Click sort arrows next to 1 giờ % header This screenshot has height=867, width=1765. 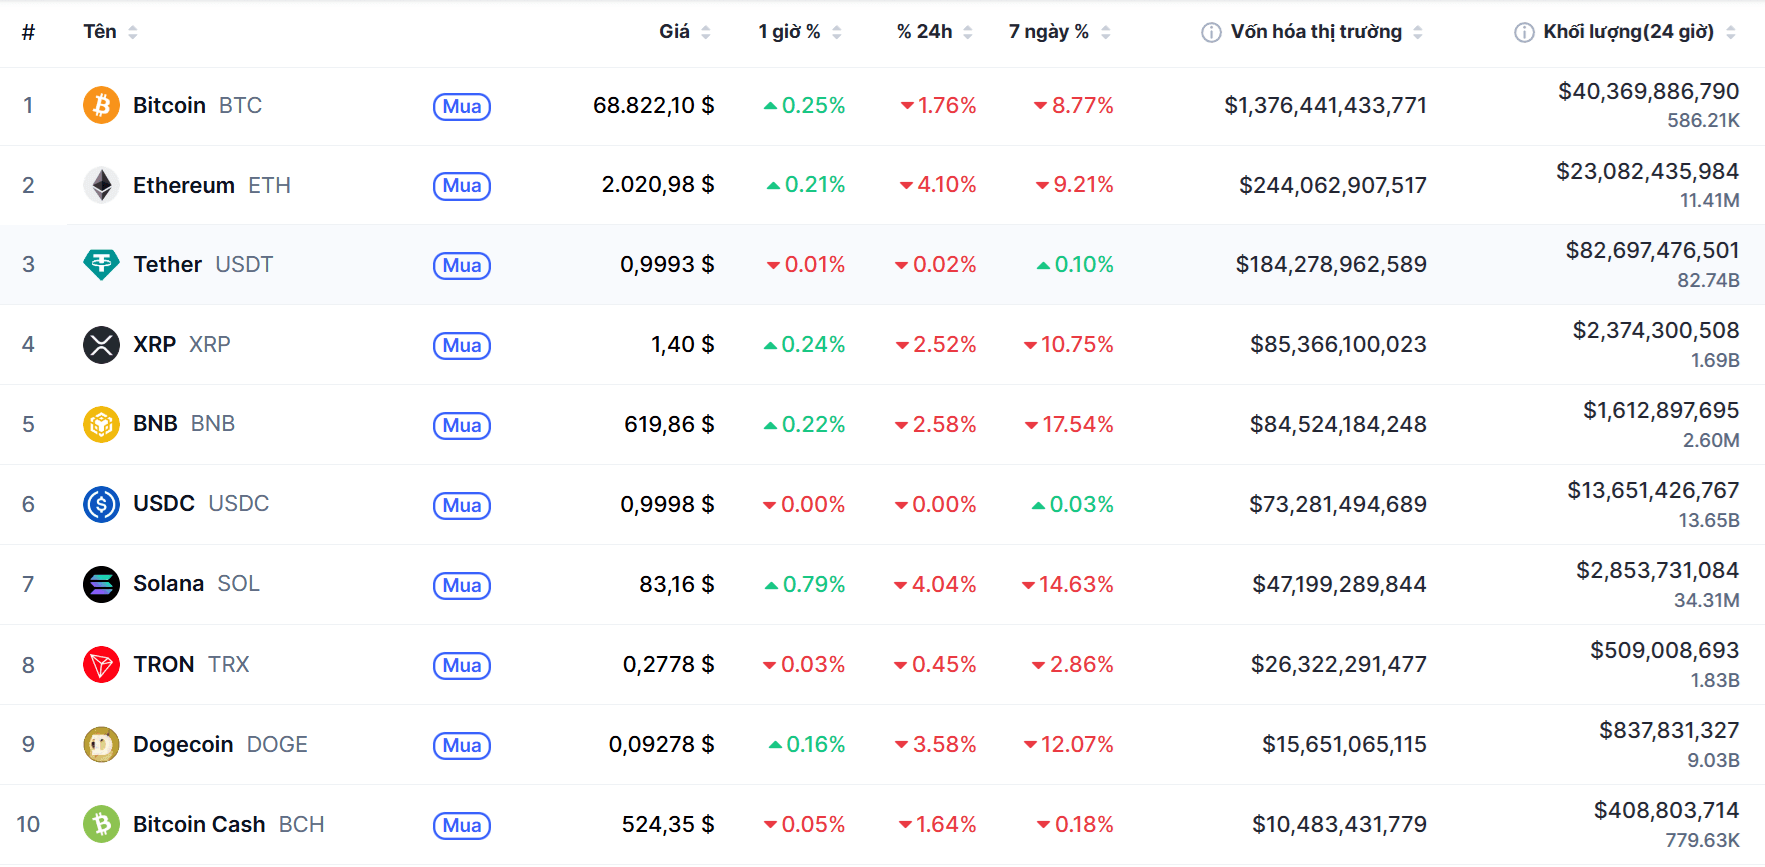(x=837, y=33)
